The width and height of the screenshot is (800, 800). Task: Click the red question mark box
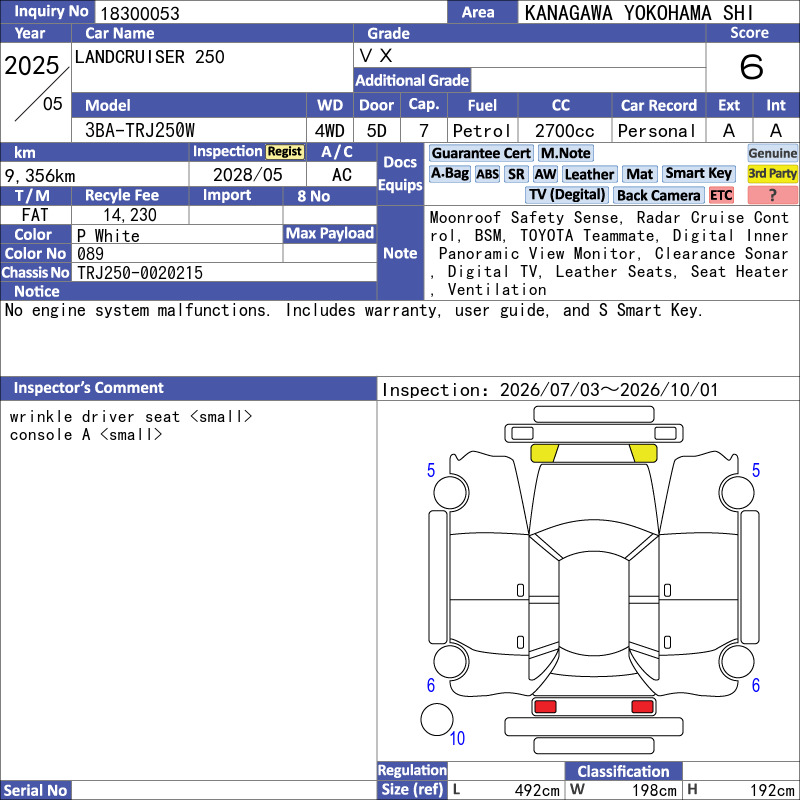[772, 195]
